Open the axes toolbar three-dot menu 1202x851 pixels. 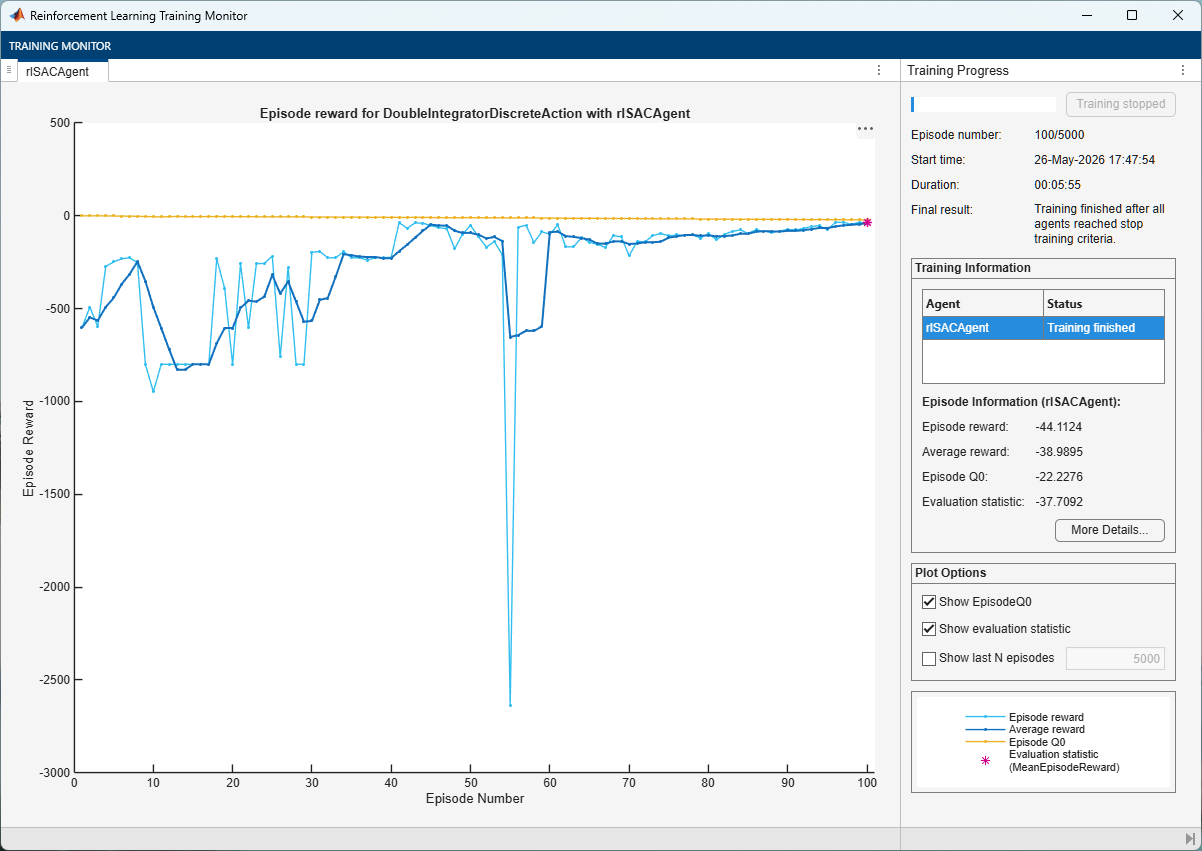[865, 129]
